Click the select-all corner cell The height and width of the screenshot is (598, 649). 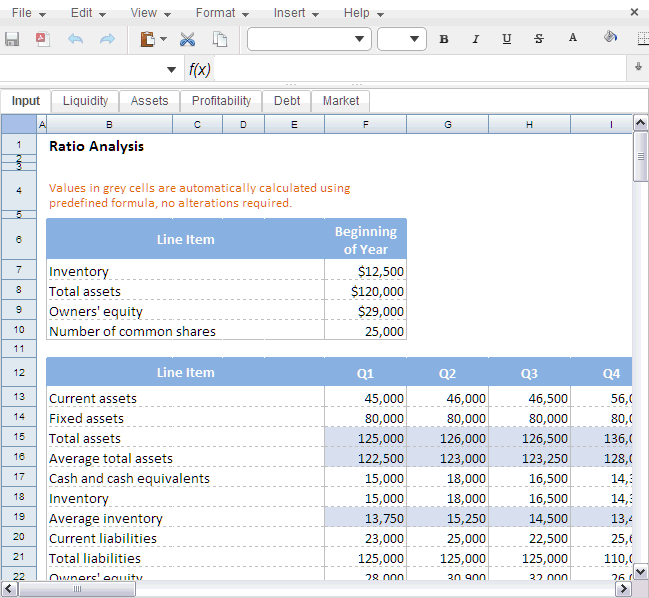point(19,124)
